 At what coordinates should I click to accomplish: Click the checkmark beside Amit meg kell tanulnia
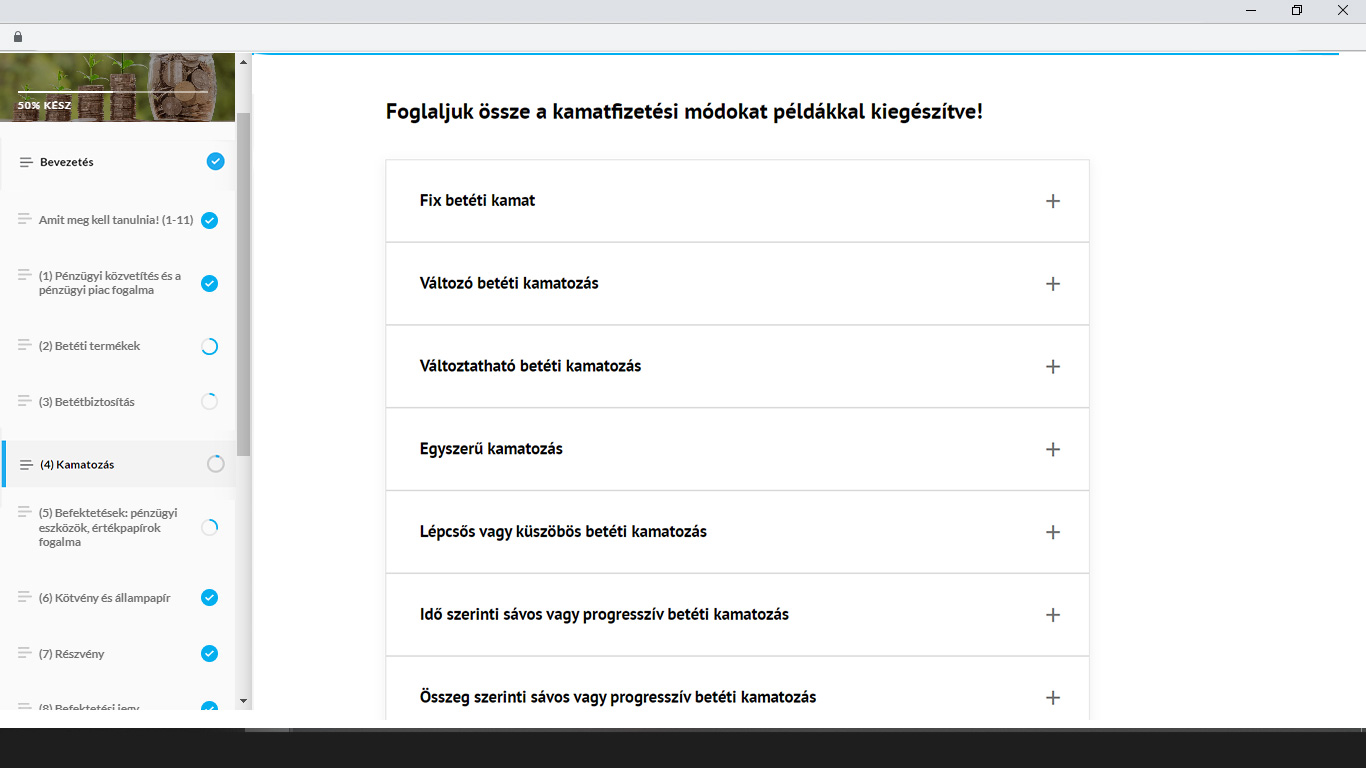(209, 220)
